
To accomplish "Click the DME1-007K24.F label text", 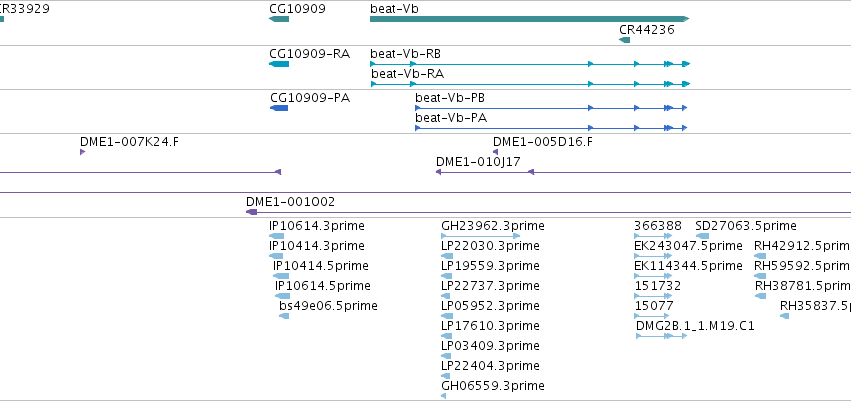I will pos(129,142).
